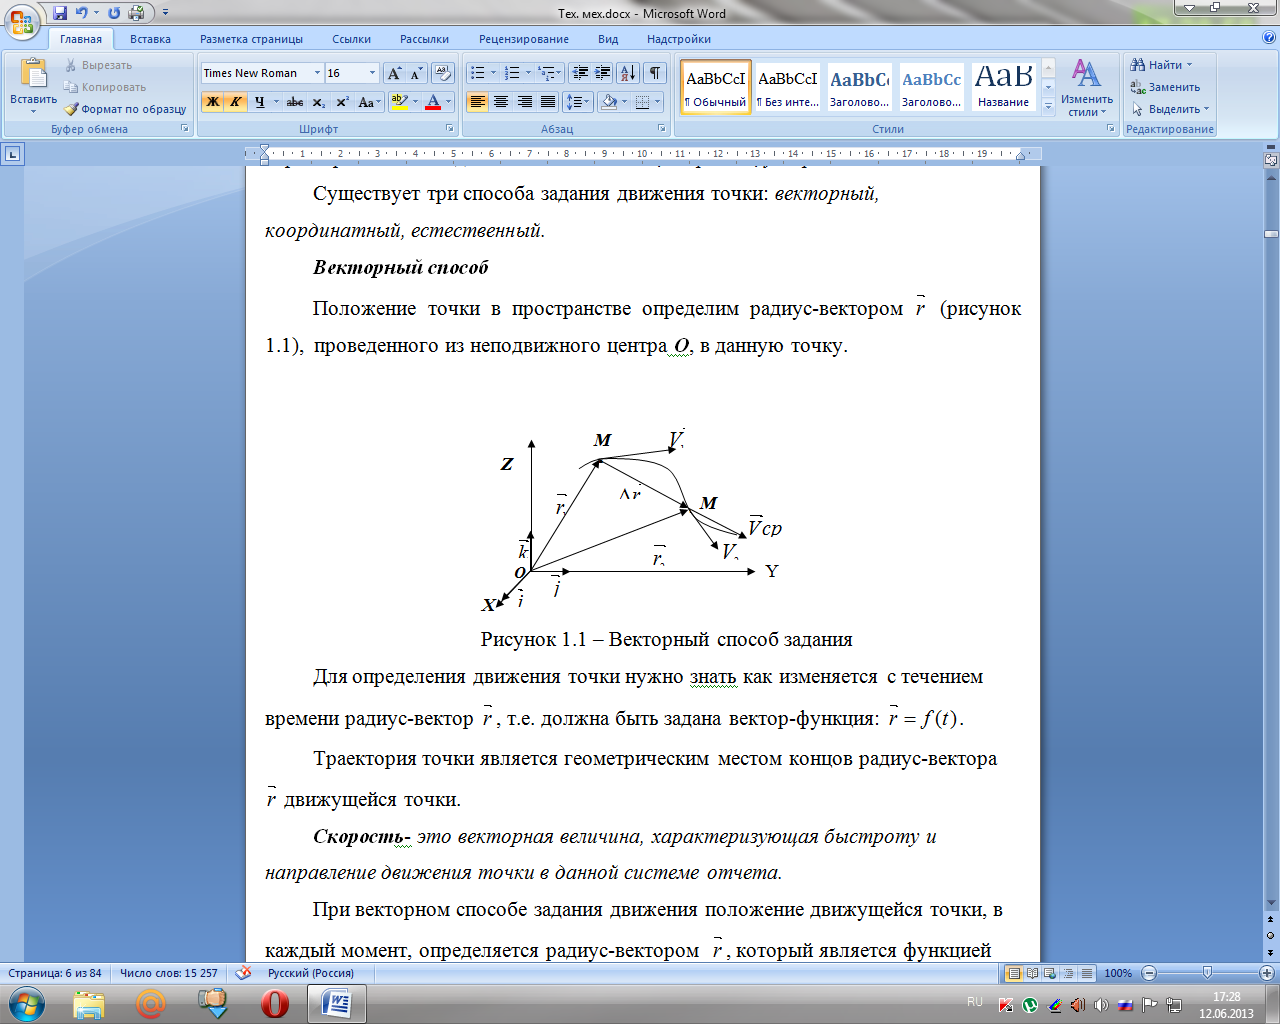Open Выделить select dropdown
Image resolution: width=1280 pixels, height=1024 pixels.
[1170, 109]
